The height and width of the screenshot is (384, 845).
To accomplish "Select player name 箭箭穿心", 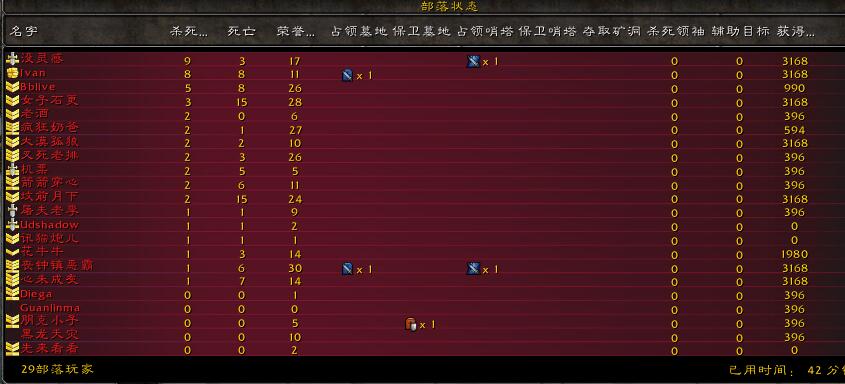I will coord(50,183).
